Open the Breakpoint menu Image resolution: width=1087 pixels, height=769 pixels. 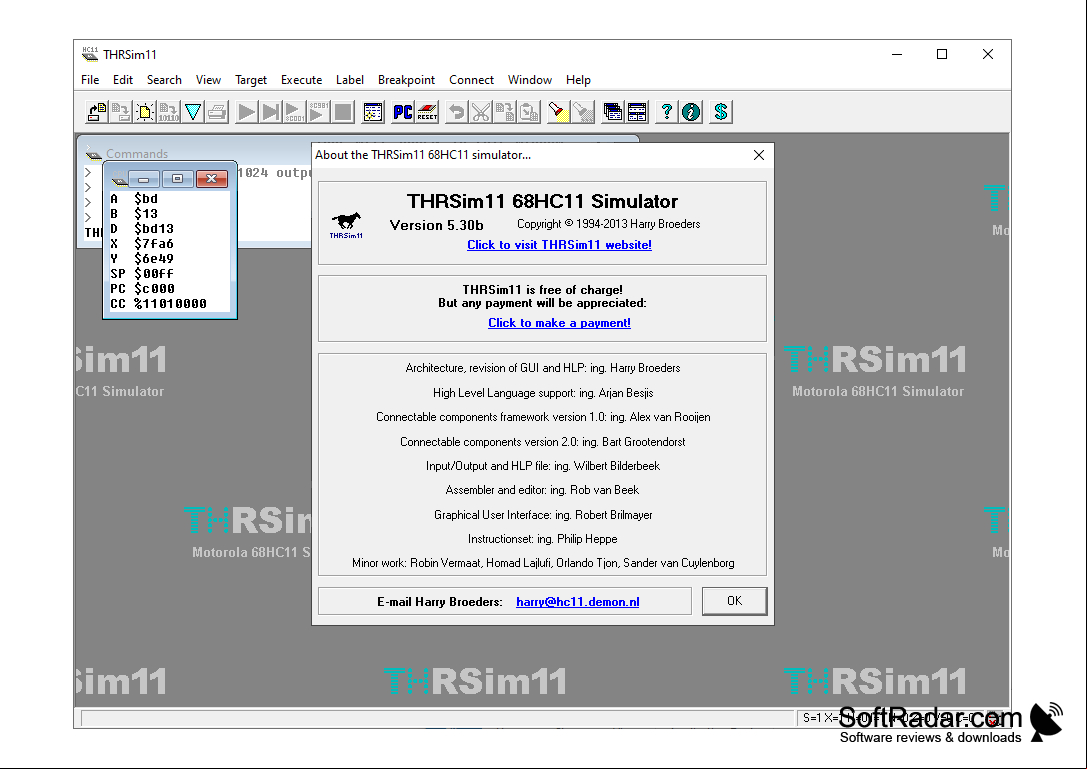406,80
